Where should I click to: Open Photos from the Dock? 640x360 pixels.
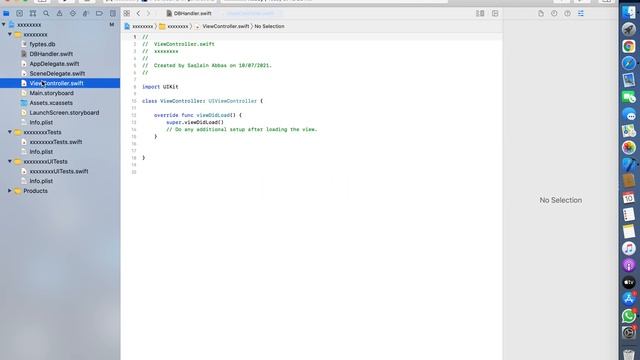629,147
